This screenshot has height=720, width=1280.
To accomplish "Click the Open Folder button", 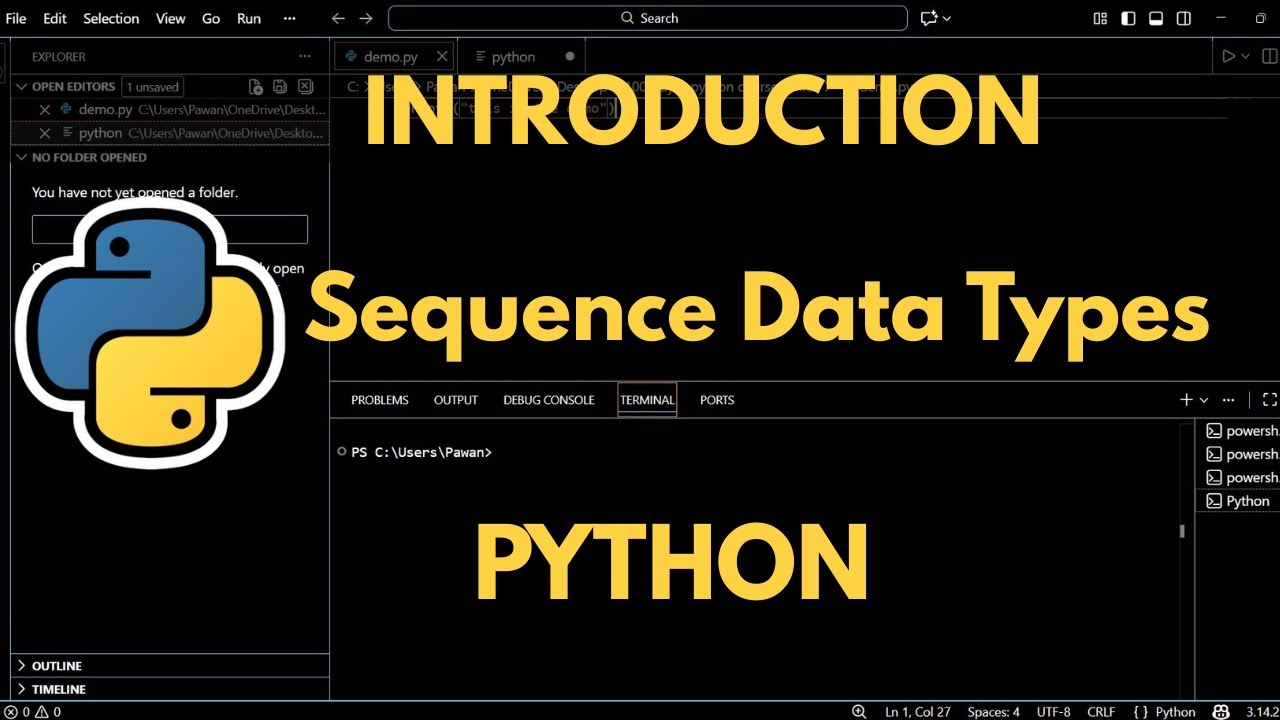I will 170,229.
